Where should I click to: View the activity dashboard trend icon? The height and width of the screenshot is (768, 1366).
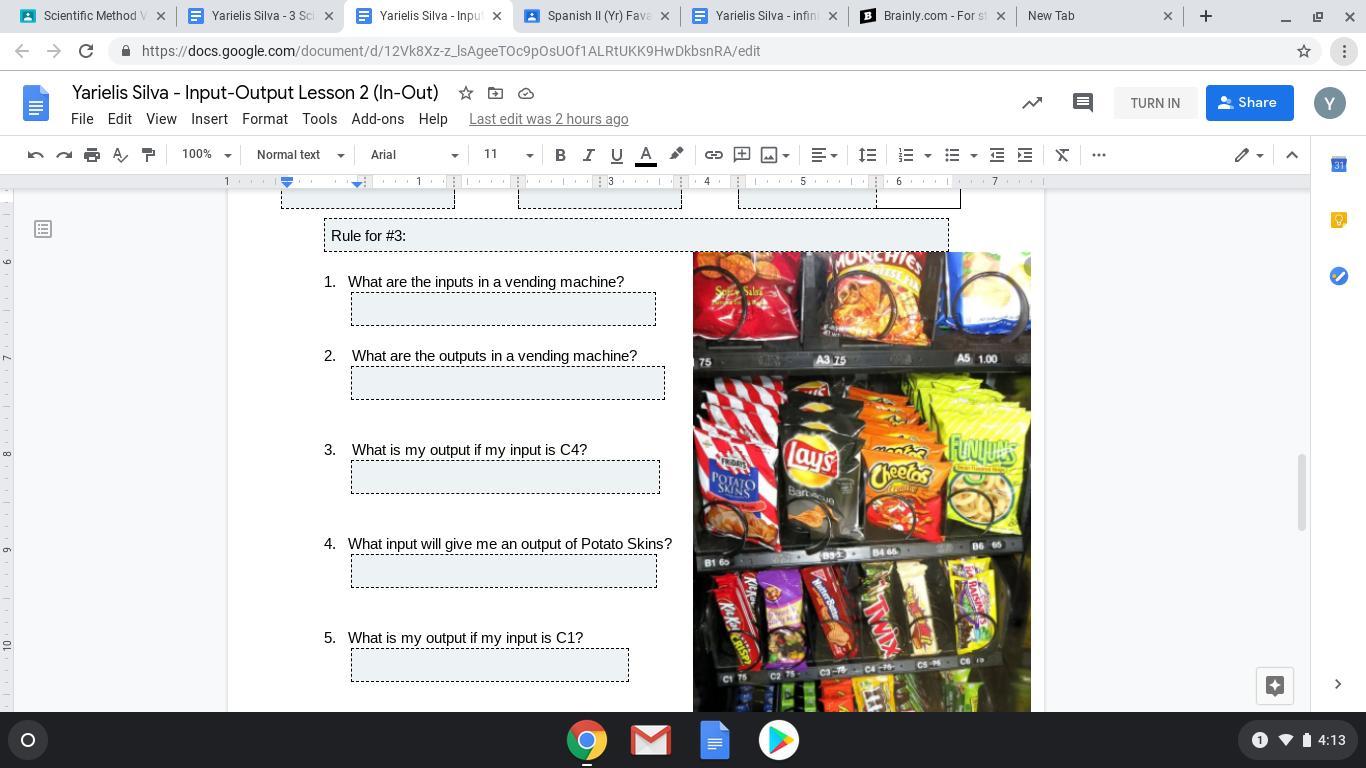coord(1032,103)
